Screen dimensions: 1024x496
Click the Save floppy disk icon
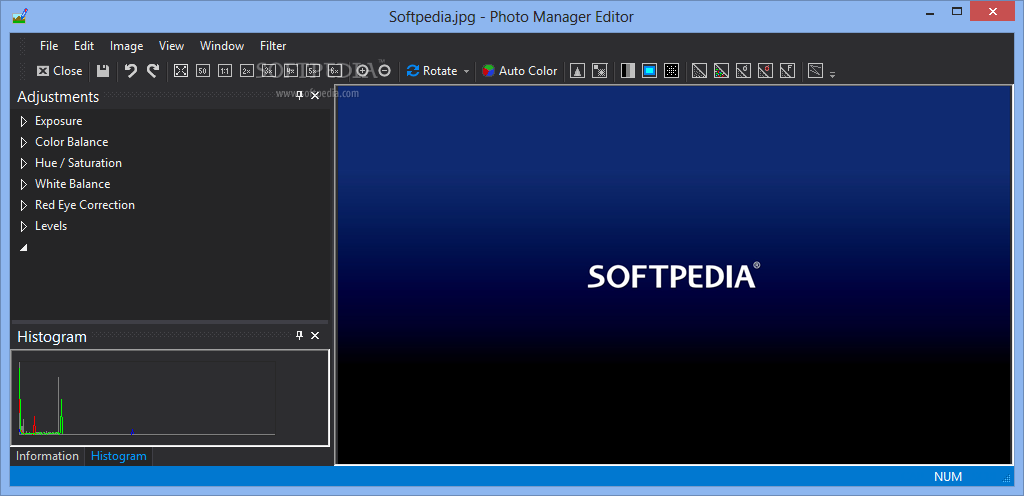[x=103, y=70]
